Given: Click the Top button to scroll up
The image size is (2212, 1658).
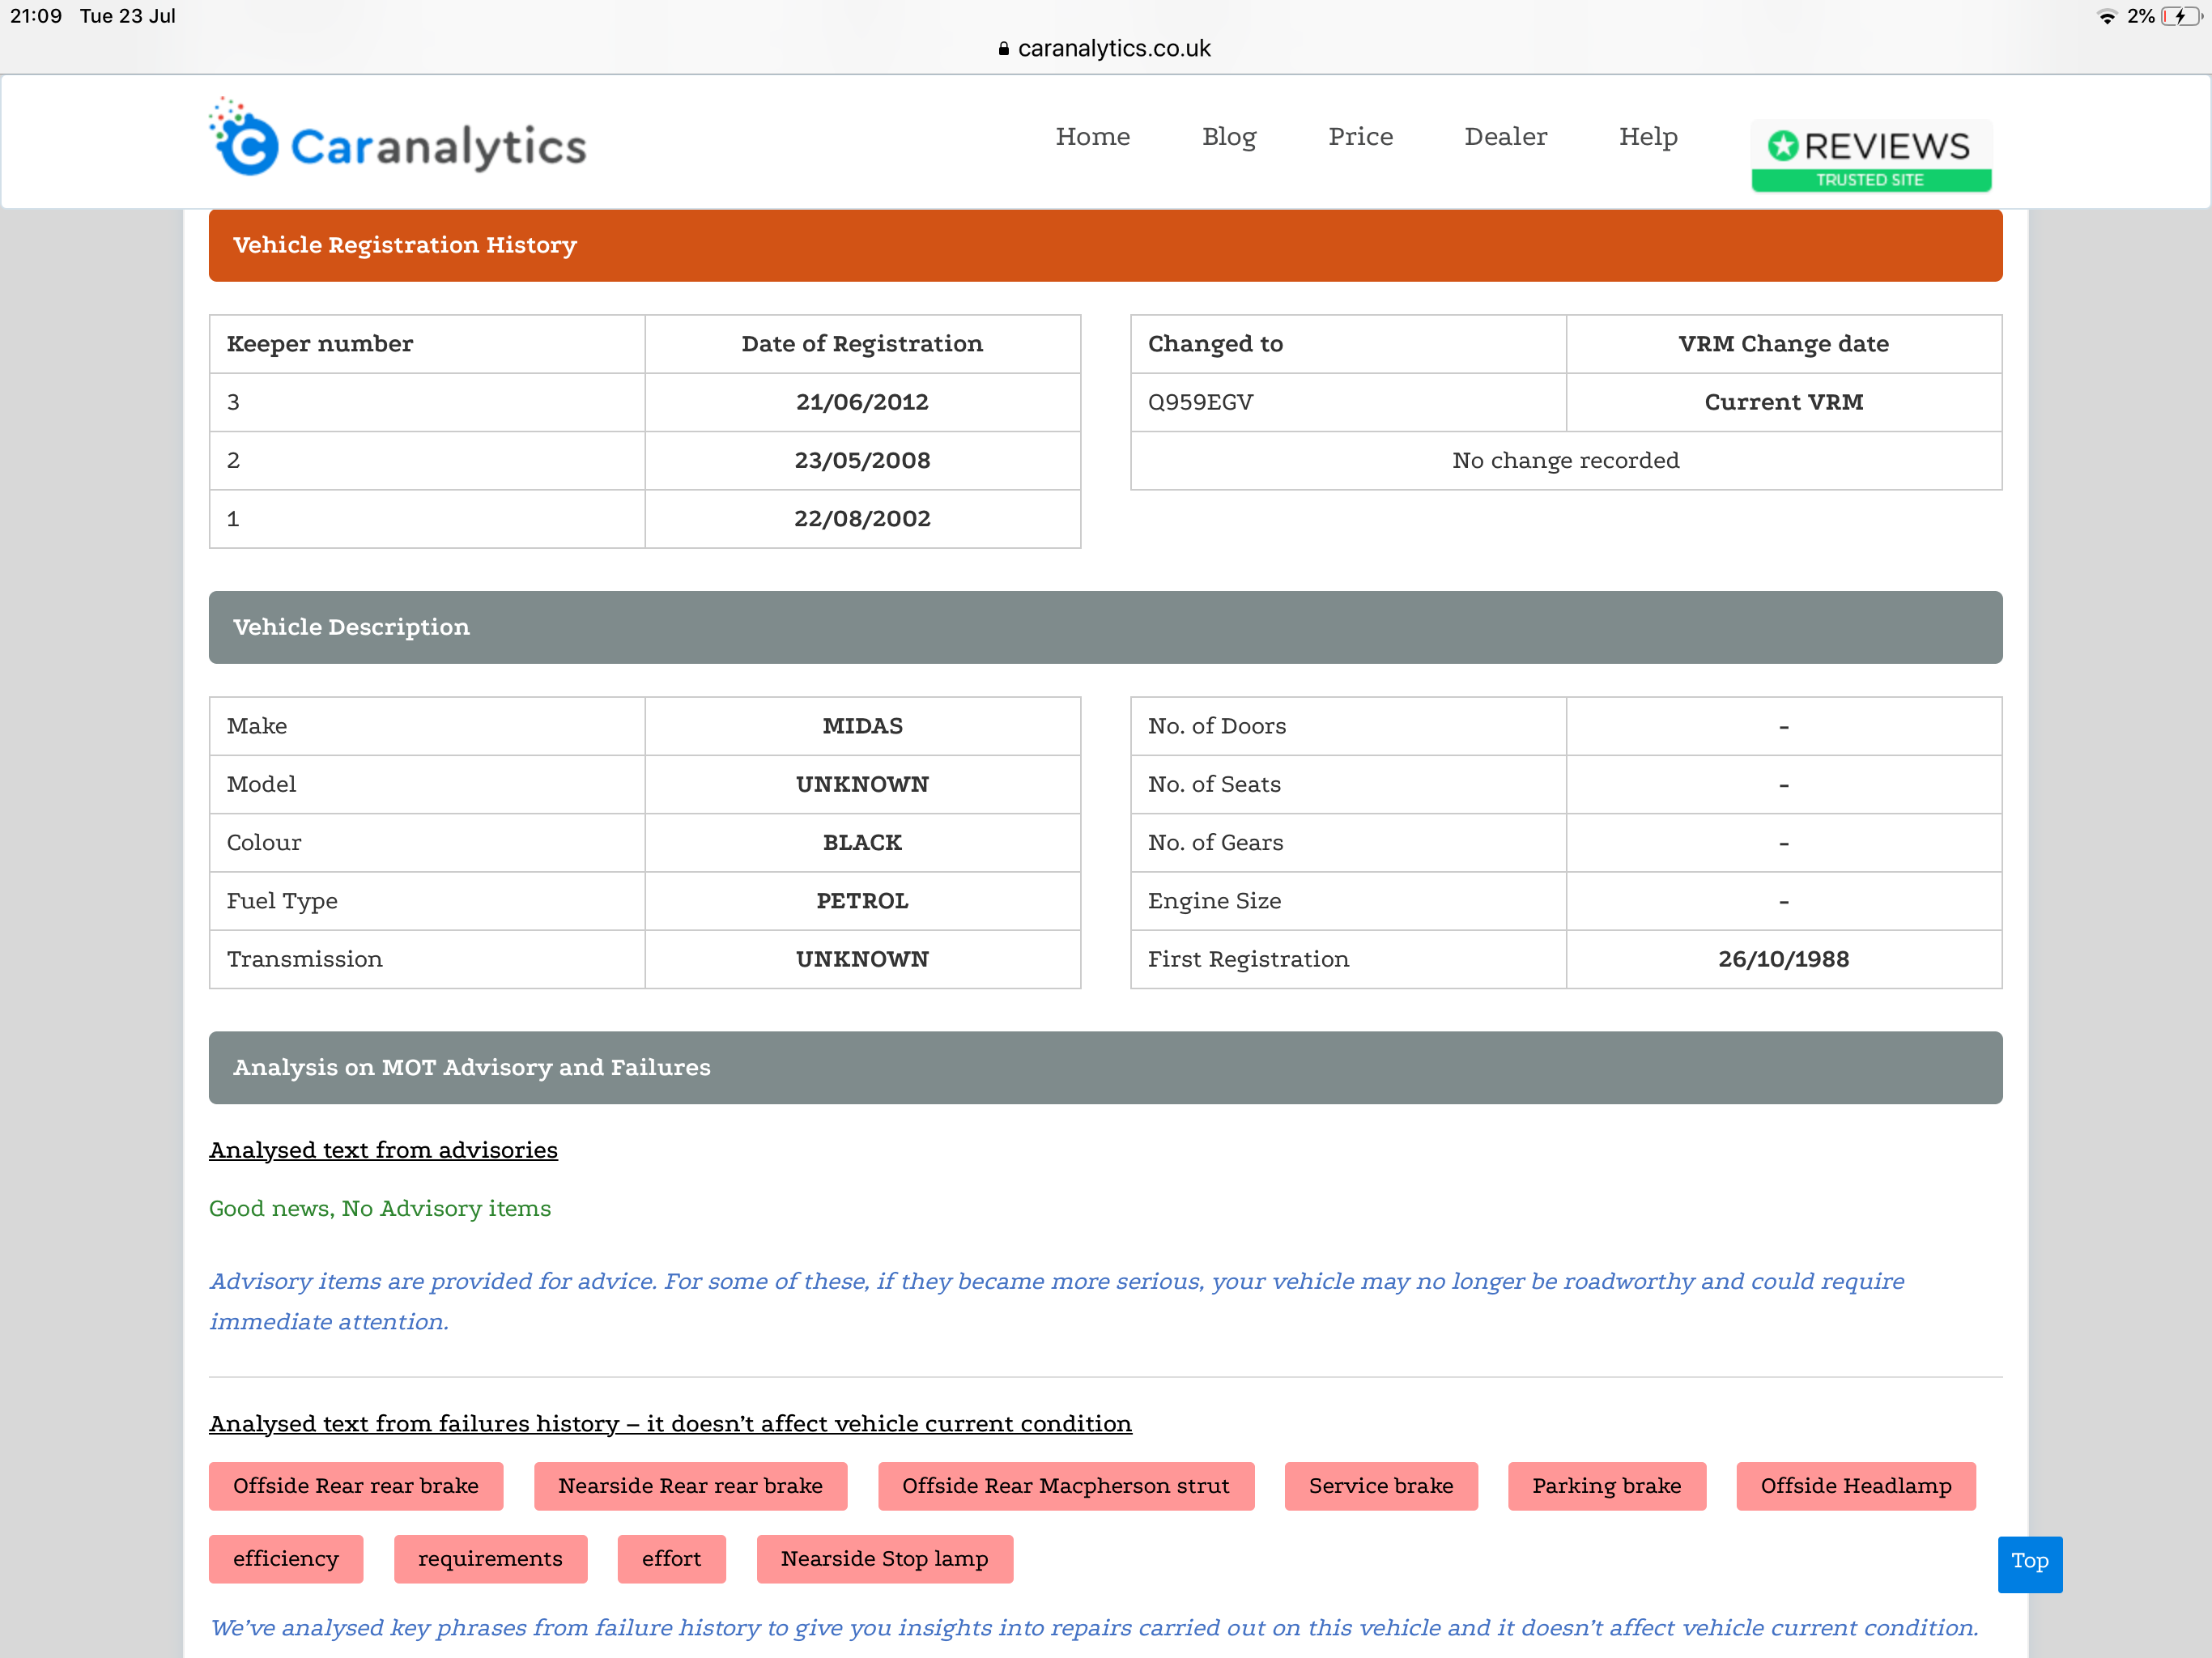Looking at the screenshot, I should 2029,1563.
